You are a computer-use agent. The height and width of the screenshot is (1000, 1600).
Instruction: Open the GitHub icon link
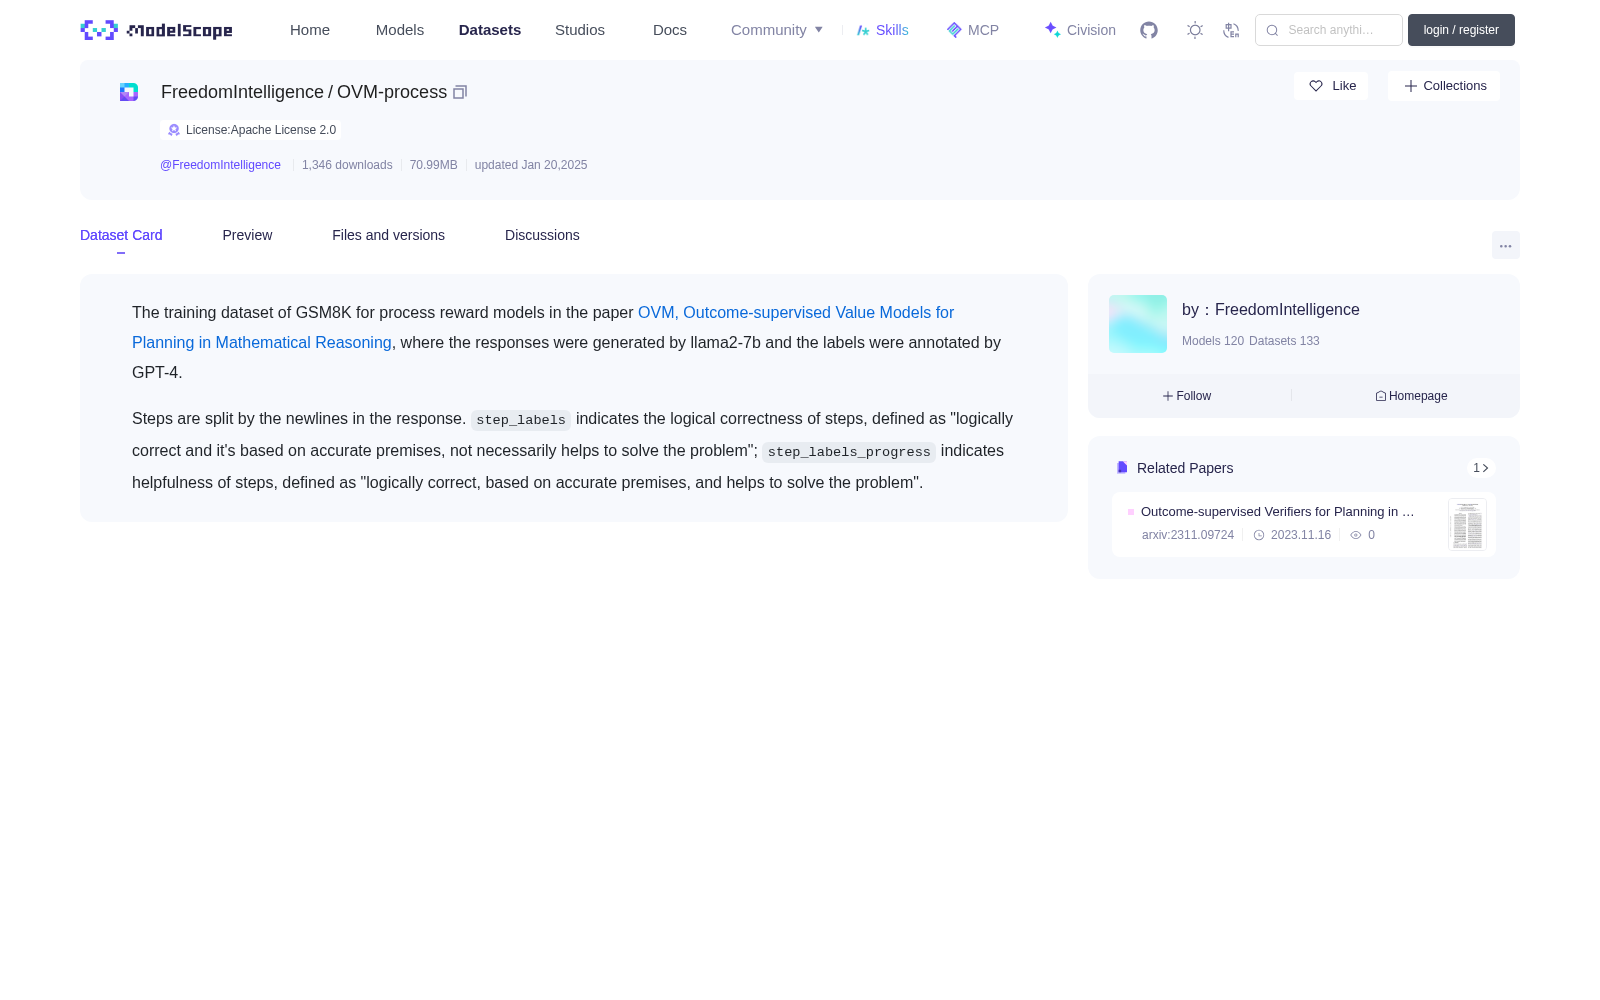pos(1149,30)
